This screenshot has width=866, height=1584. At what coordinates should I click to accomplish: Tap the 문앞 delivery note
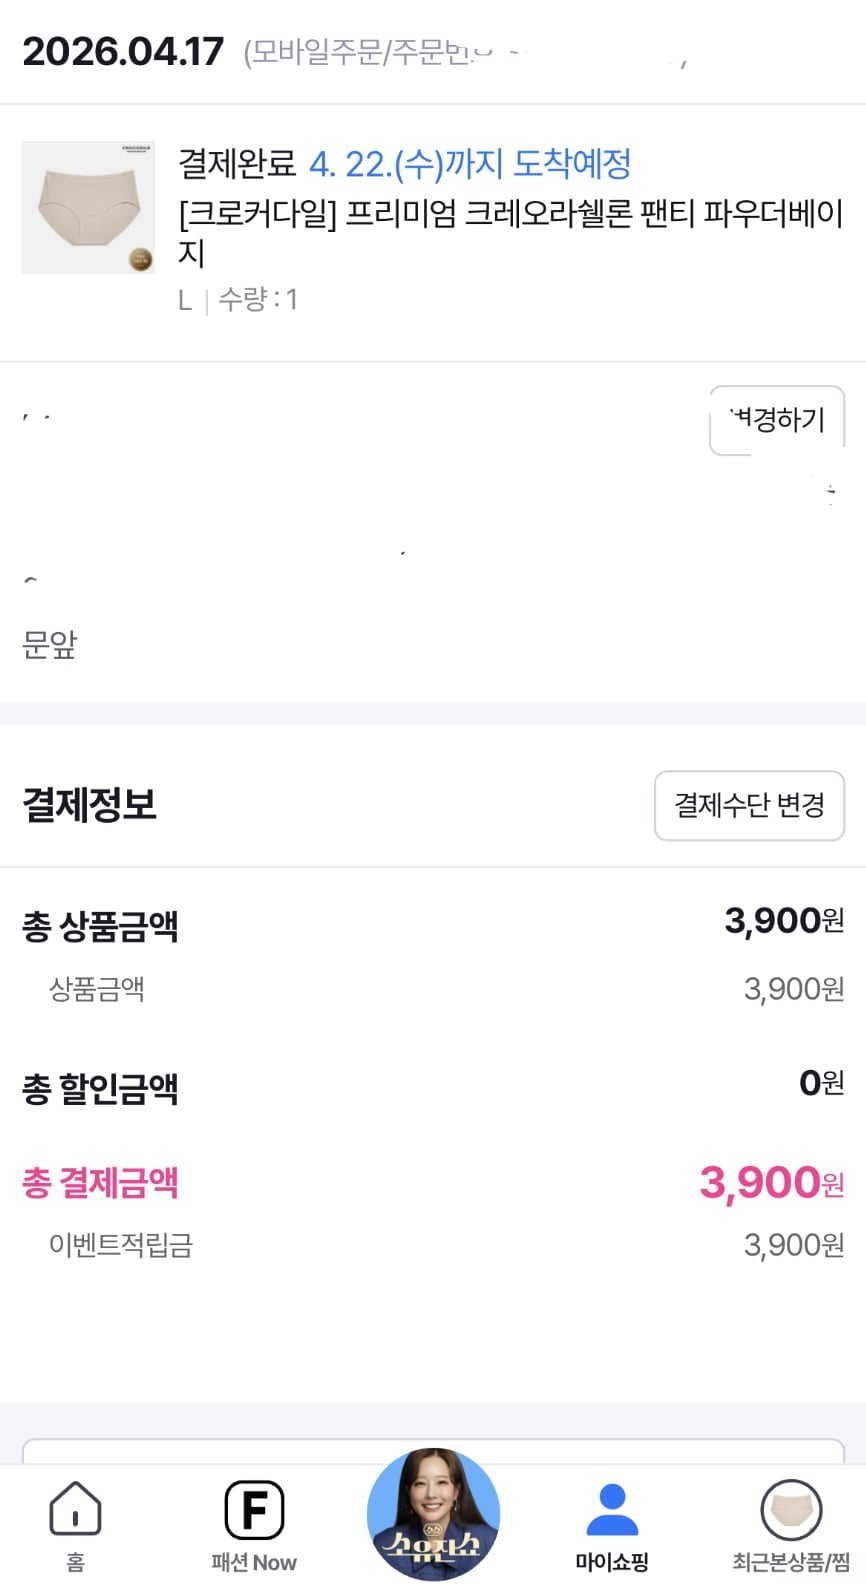50,645
